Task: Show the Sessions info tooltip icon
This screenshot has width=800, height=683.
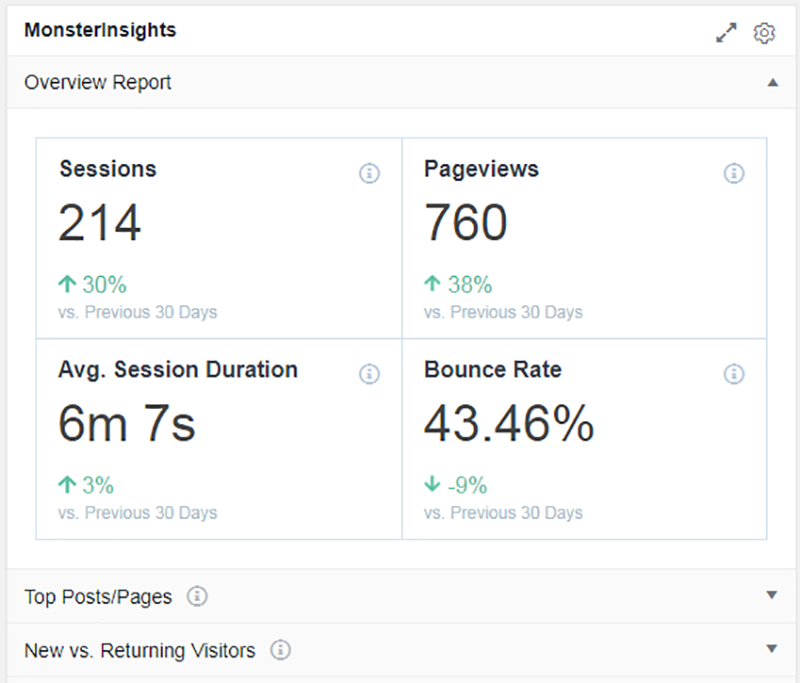Action: click(x=369, y=173)
